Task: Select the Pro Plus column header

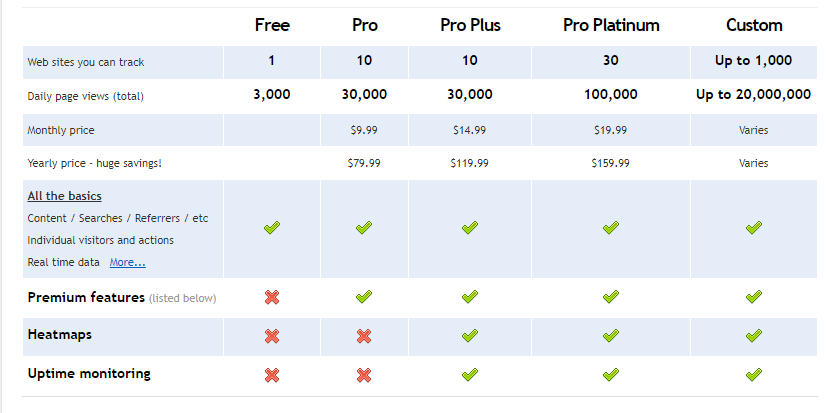Action: coord(470,25)
